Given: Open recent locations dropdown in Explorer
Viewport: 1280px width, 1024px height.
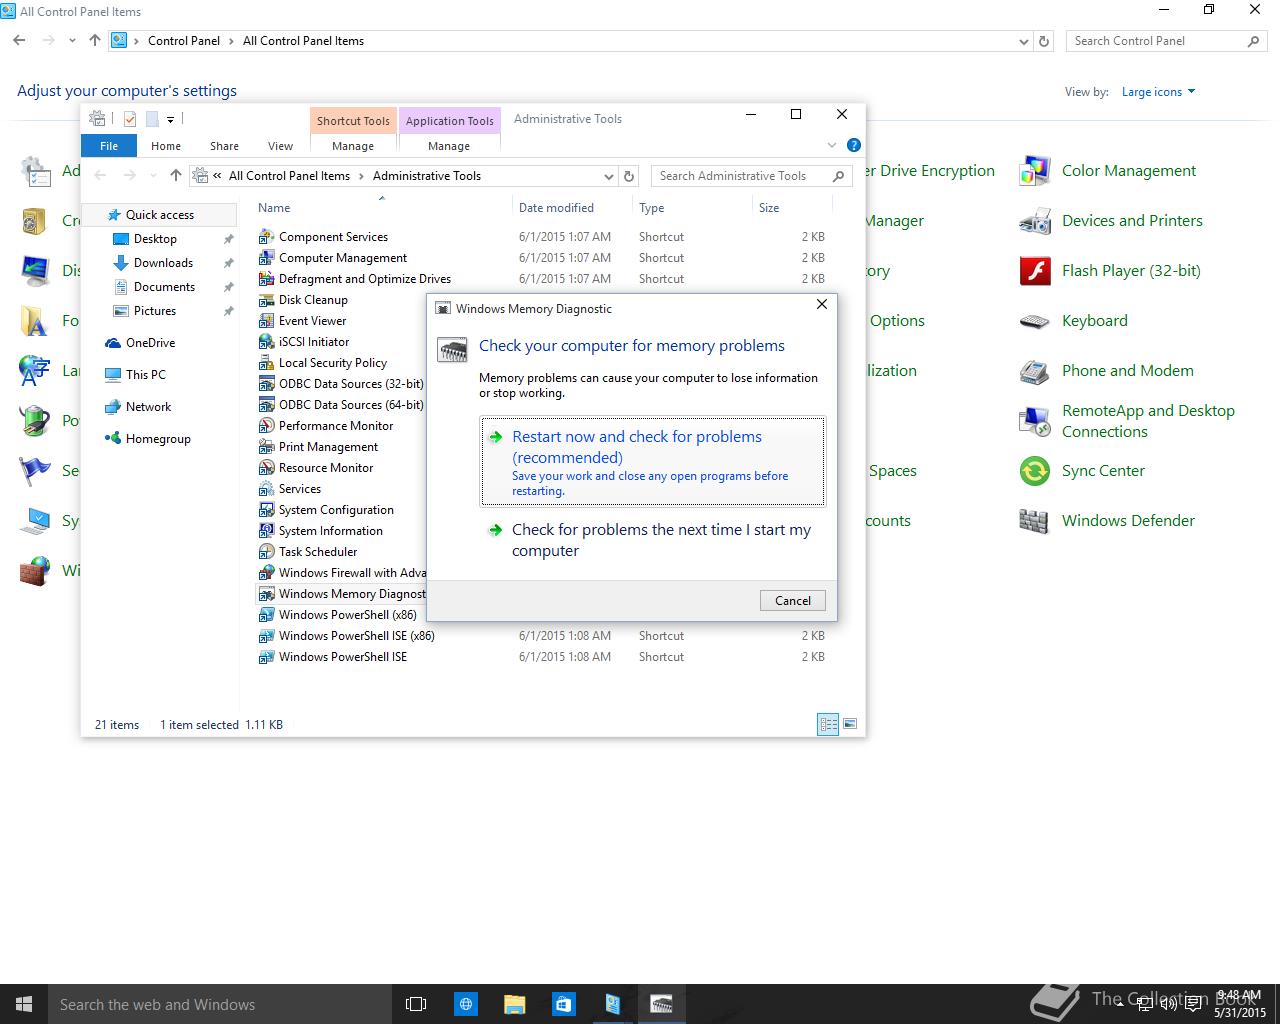Looking at the screenshot, I should tap(152, 176).
